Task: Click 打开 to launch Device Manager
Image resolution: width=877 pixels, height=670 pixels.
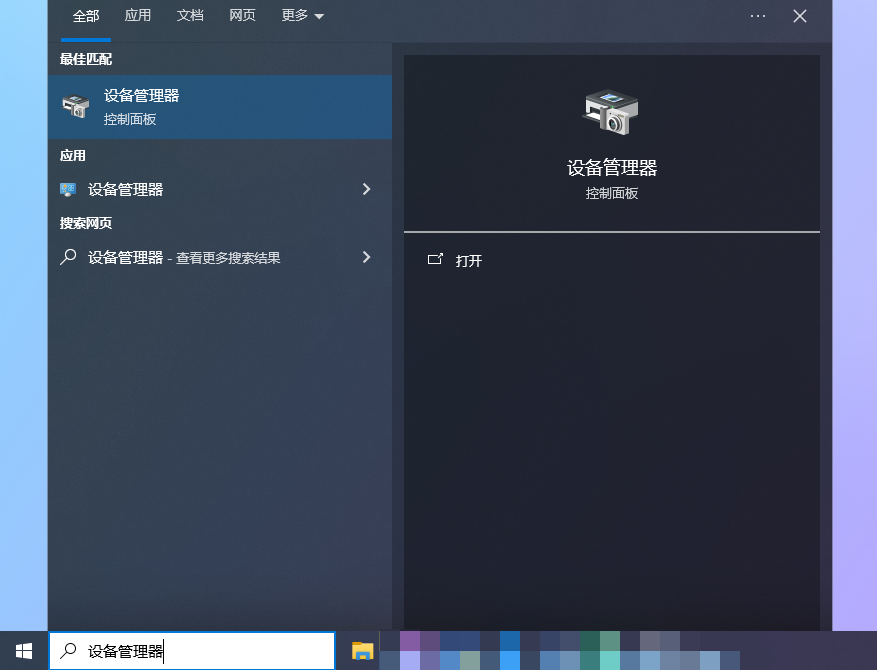Action: click(x=468, y=260)
